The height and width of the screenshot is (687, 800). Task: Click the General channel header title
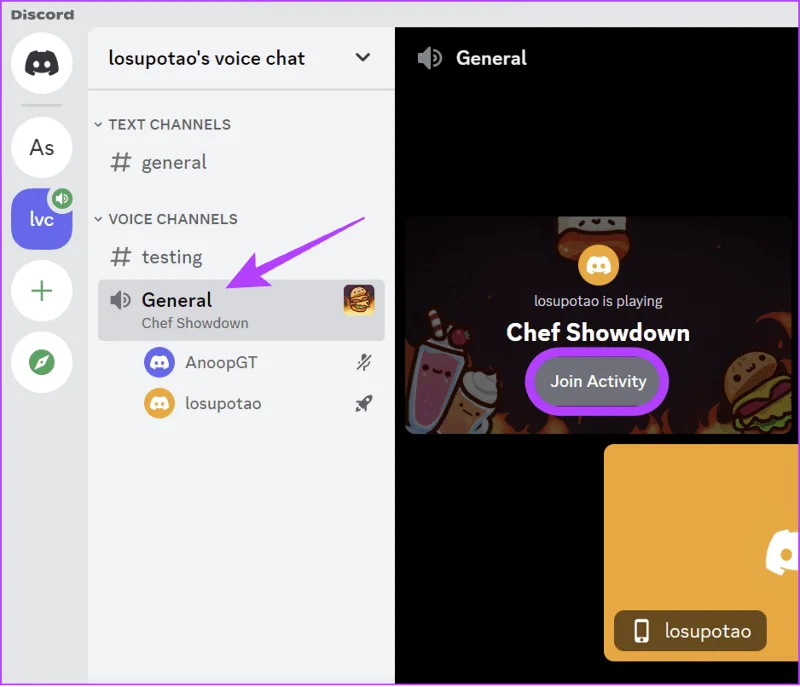click(491, 58)
